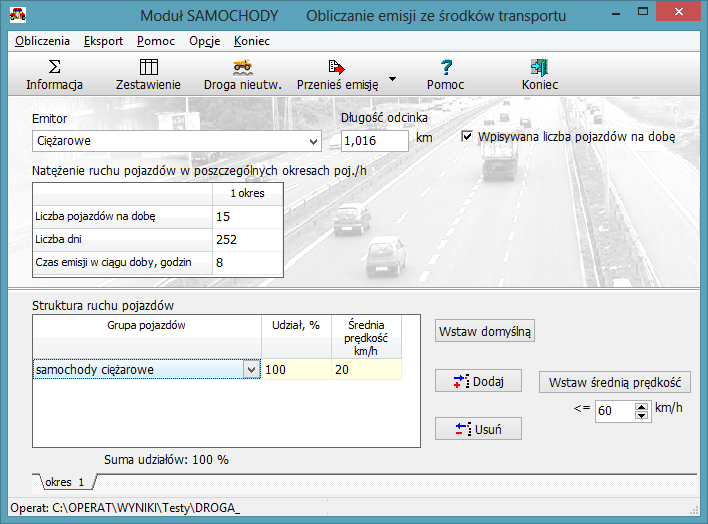Open the Koniec menu

252,41
